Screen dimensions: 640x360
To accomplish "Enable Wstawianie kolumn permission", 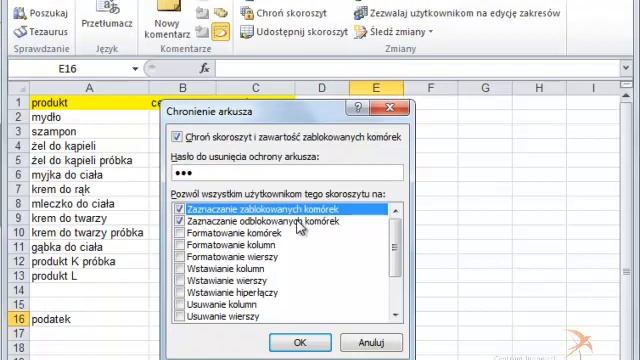I will (179, 269).
